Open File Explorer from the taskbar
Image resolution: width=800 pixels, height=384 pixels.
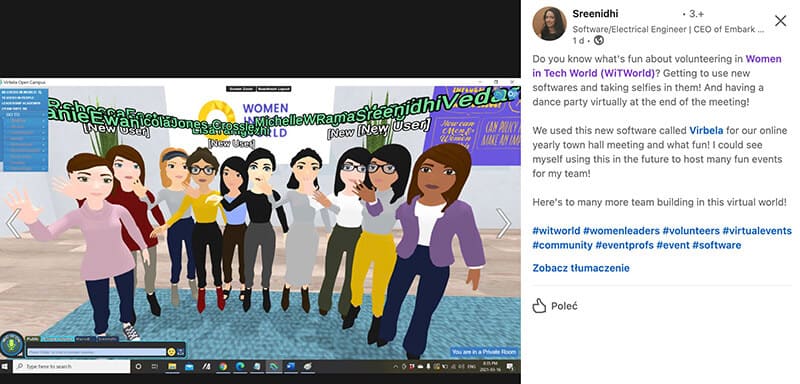tap(172, 366)
